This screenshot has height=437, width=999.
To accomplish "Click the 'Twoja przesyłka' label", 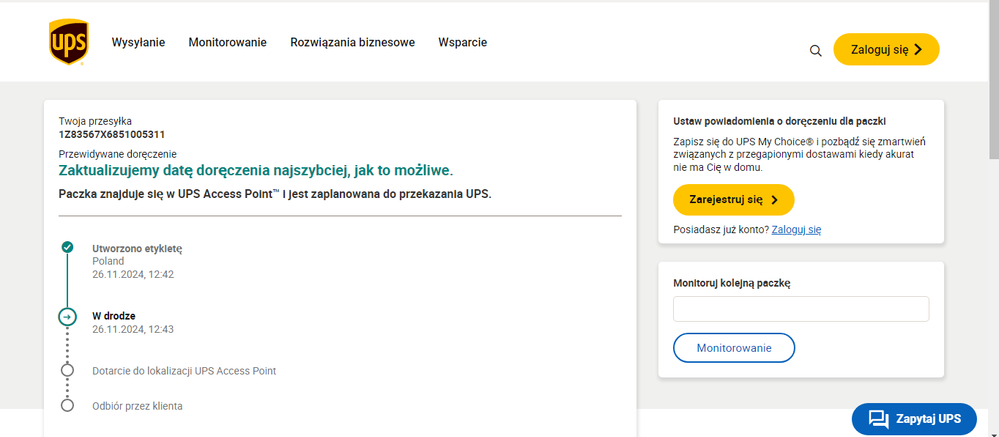I will click(96, 121).
